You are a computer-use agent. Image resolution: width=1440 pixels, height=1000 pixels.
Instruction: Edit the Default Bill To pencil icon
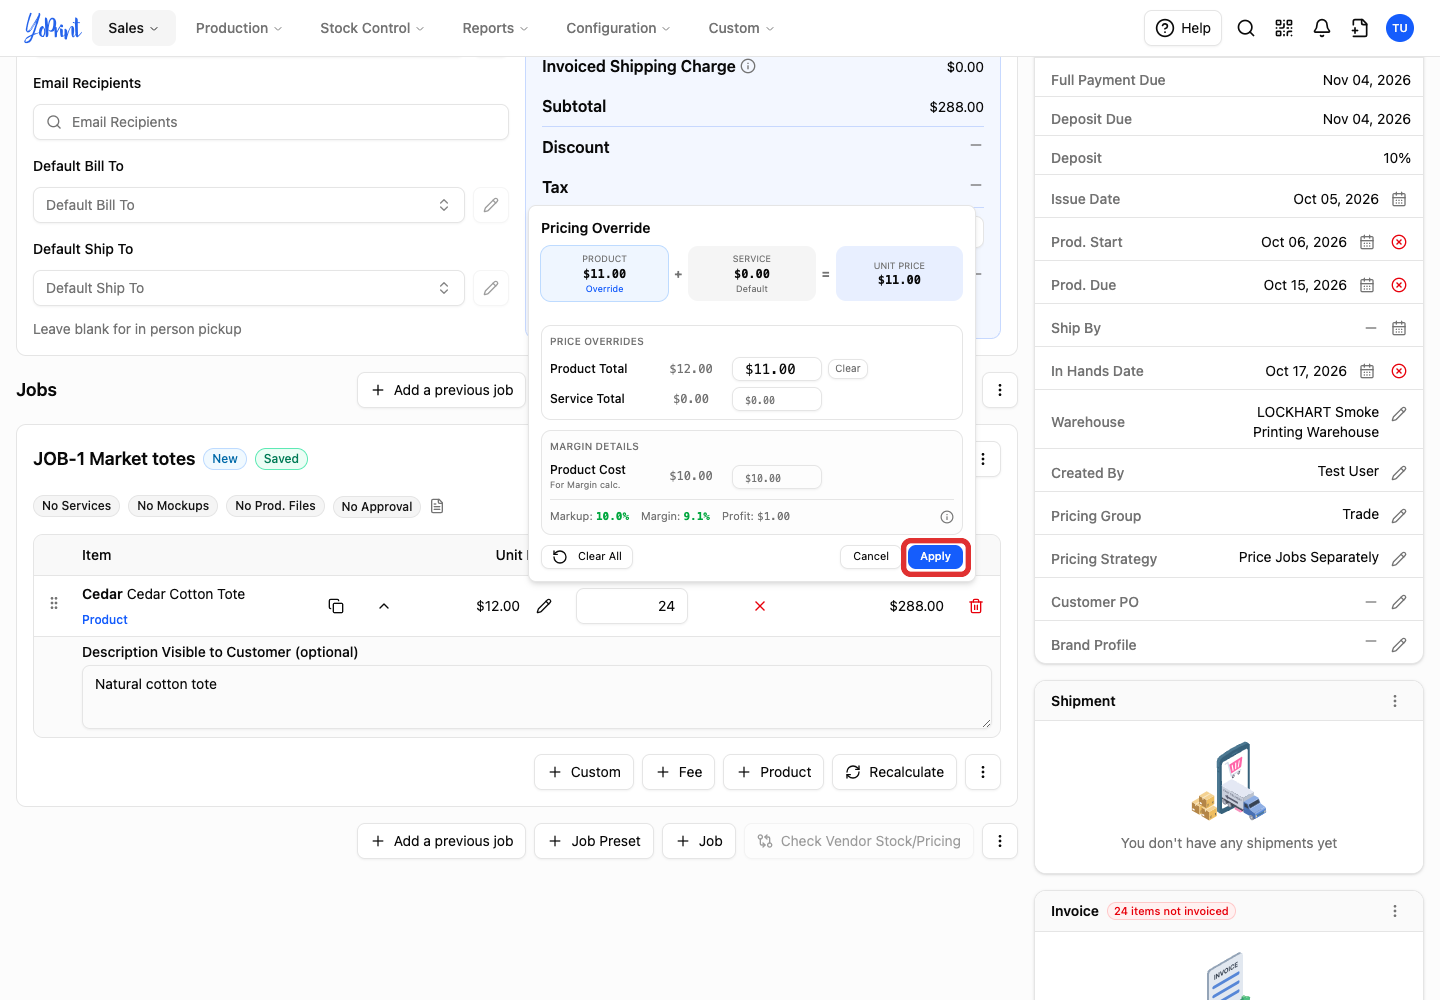[x=491, y=205]
